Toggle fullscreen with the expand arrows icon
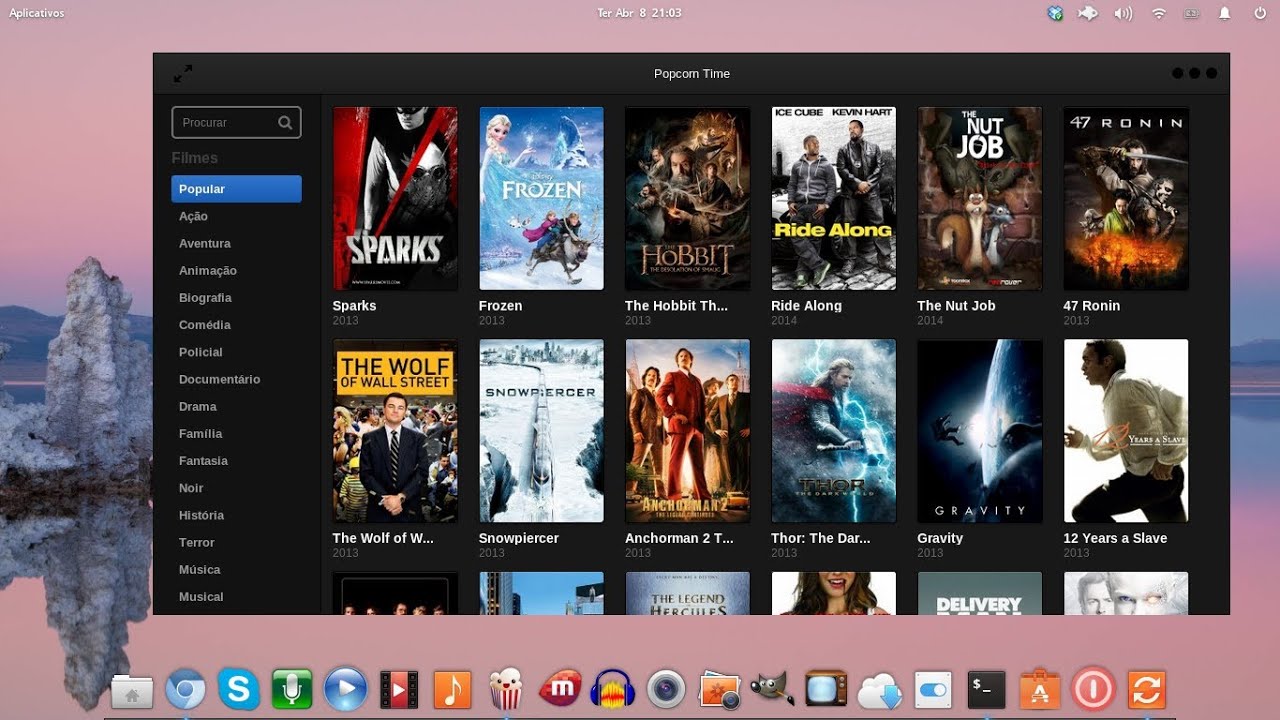Image resolution: width=1280 pixels, height=720 pixels. (183, 74)
